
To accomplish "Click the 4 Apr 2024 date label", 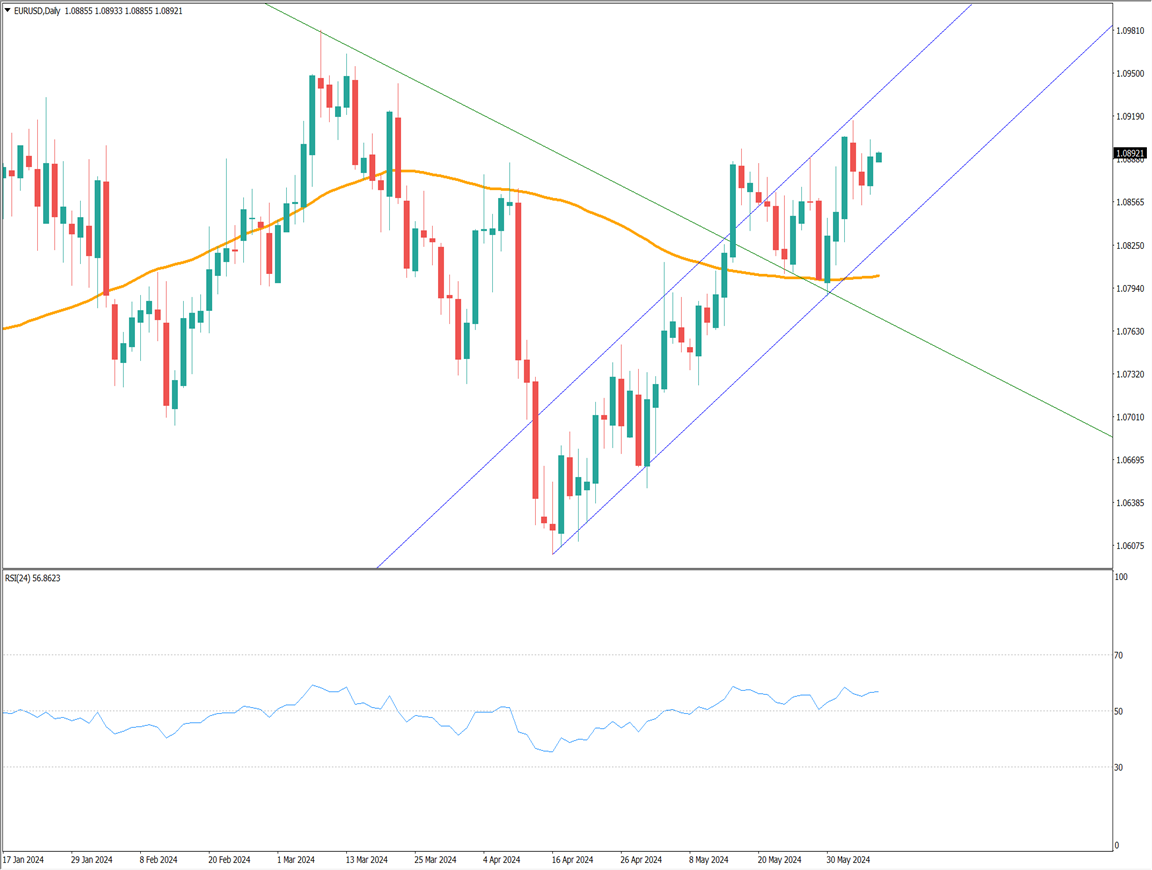I will coord(501,860).
